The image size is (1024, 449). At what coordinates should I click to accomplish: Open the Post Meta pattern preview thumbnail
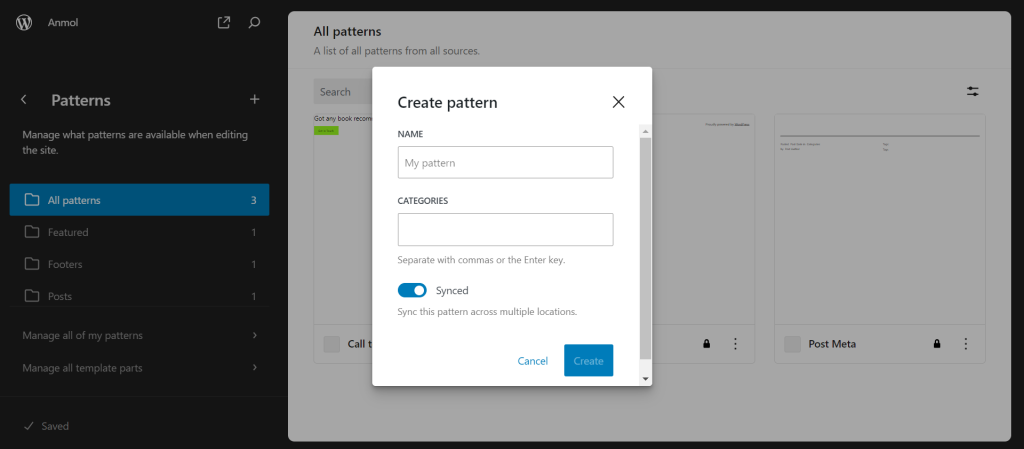point(880,219)
